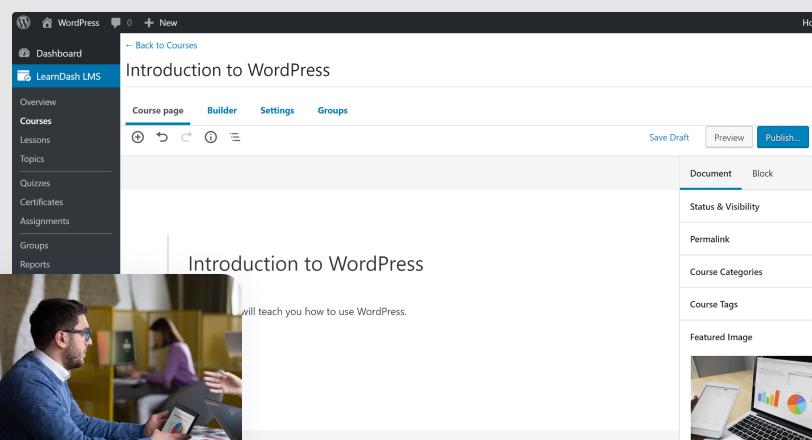Screen dimensions: 812x440
Task: Open block navigation list icon
Action: (235, 137)
